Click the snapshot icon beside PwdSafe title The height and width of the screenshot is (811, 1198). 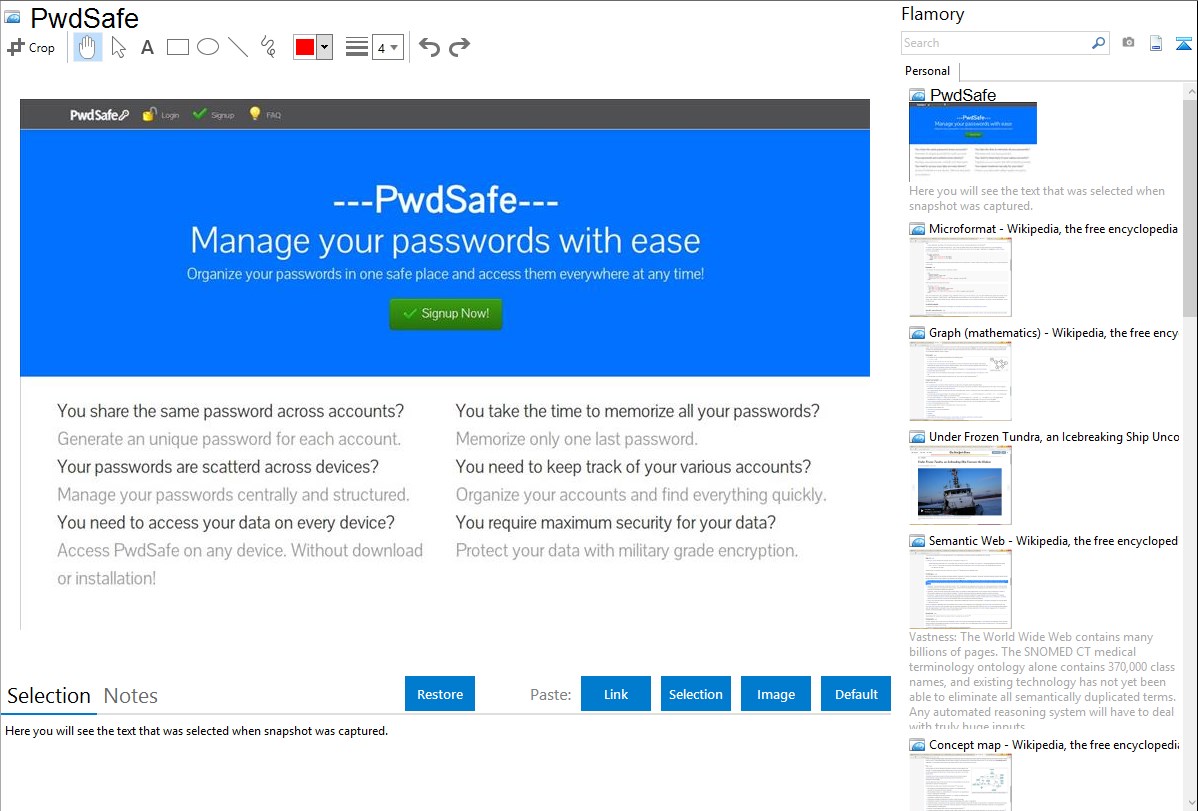[12, 17]
